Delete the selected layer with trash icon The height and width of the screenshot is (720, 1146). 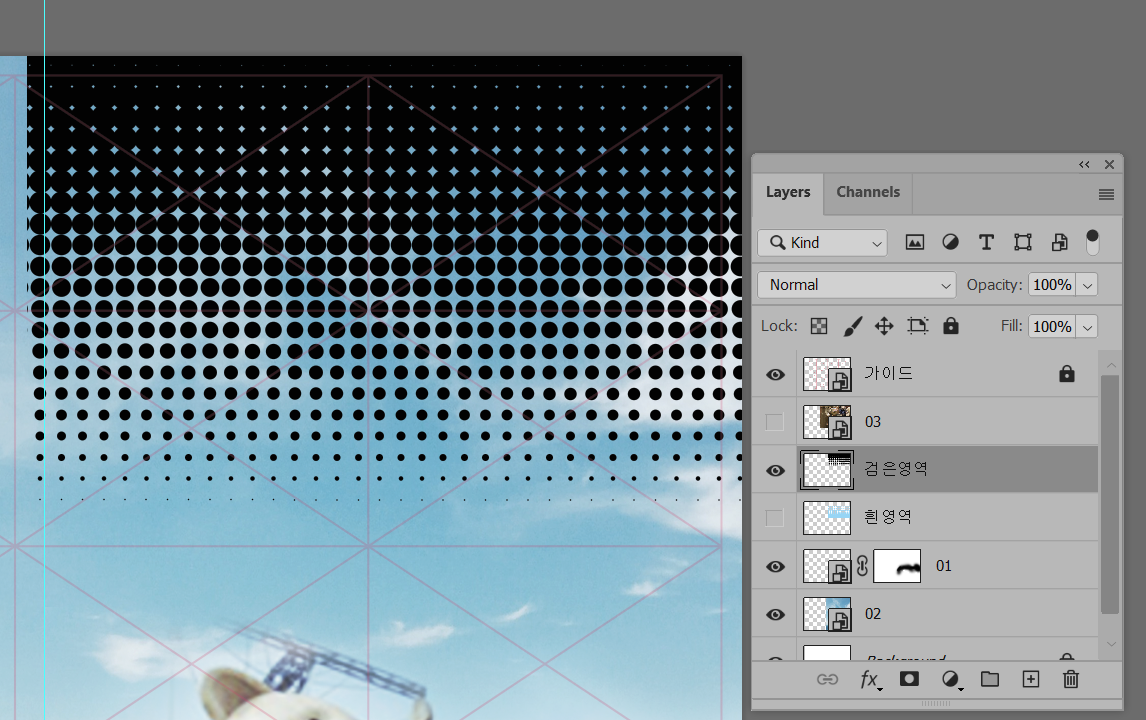coord(1071,679)
